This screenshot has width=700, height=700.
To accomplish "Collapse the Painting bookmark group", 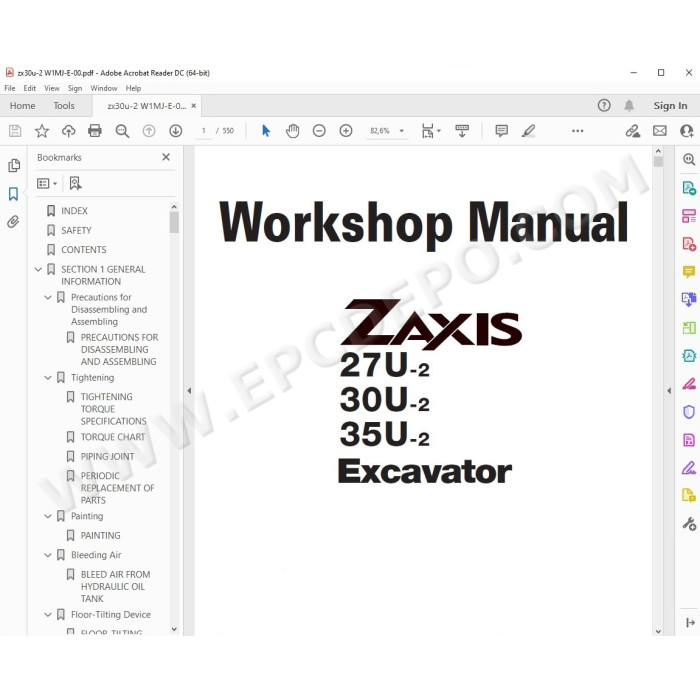I will coord(48,516).
